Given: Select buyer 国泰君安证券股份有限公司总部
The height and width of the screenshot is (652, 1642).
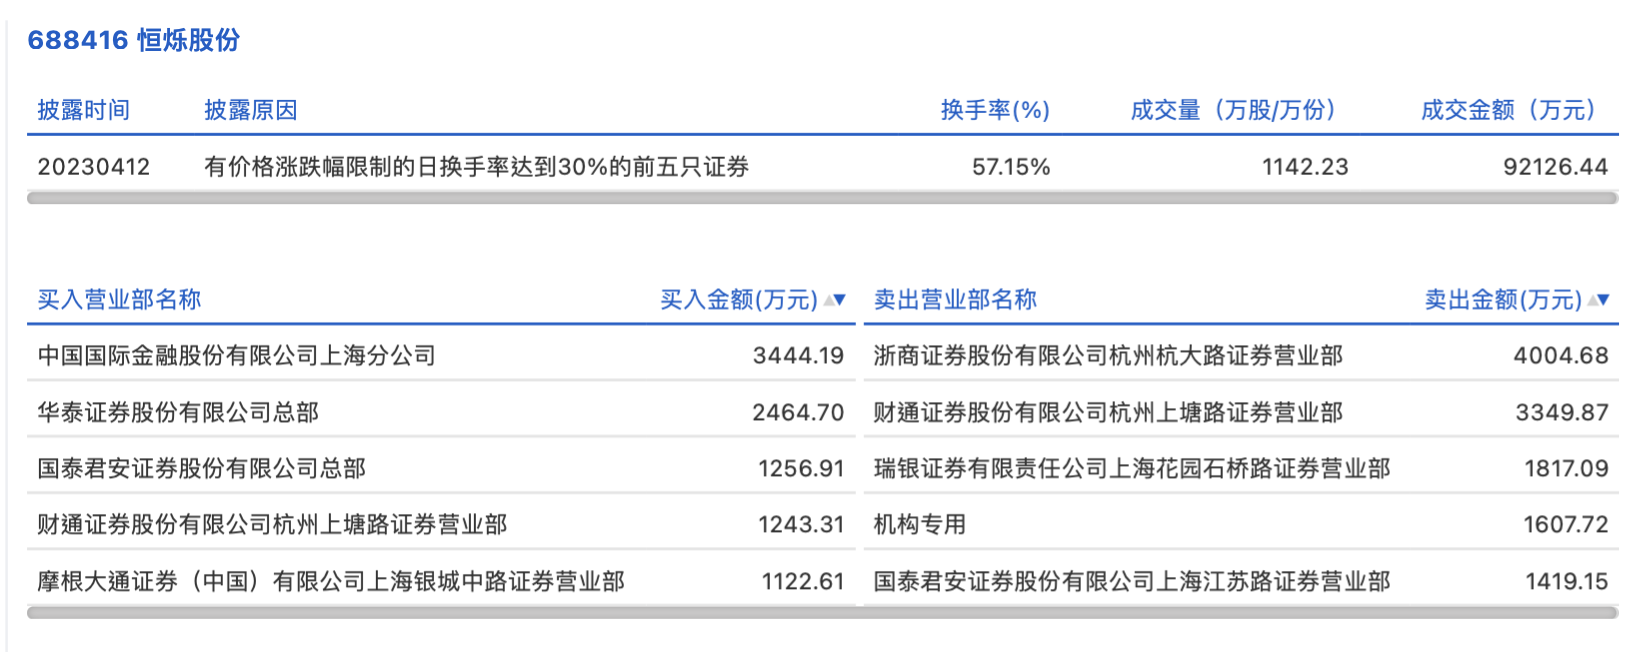Looking at the screenshot, I should point(202,468).
